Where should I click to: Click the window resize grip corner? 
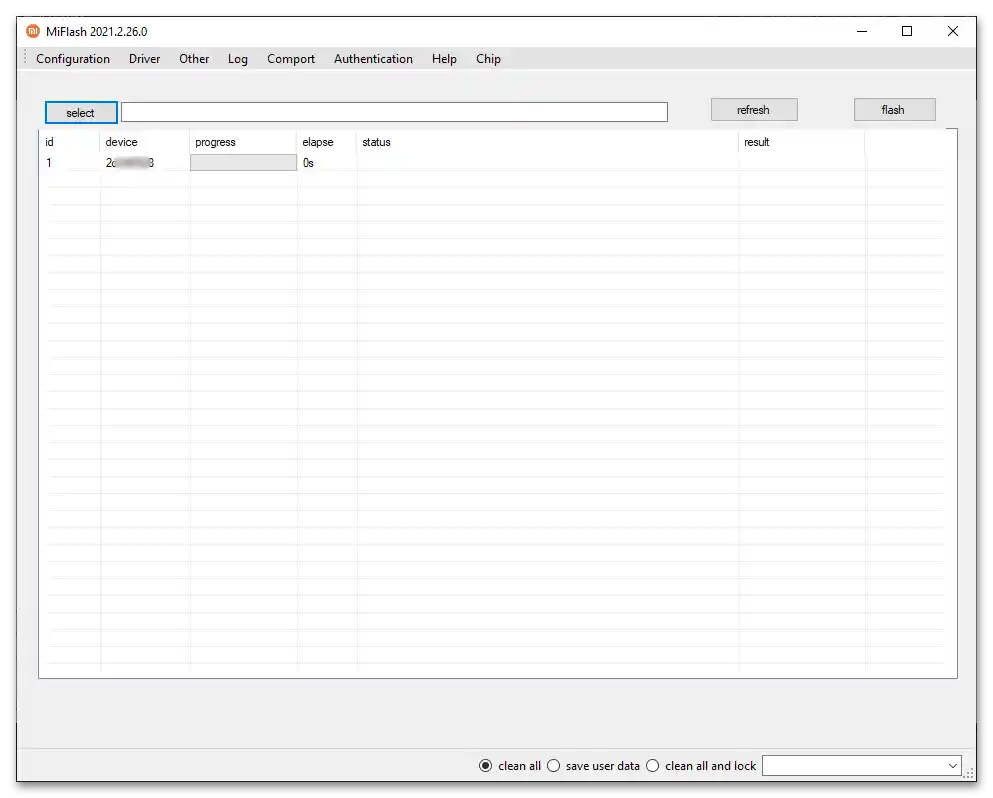click(x=969, y=774)
